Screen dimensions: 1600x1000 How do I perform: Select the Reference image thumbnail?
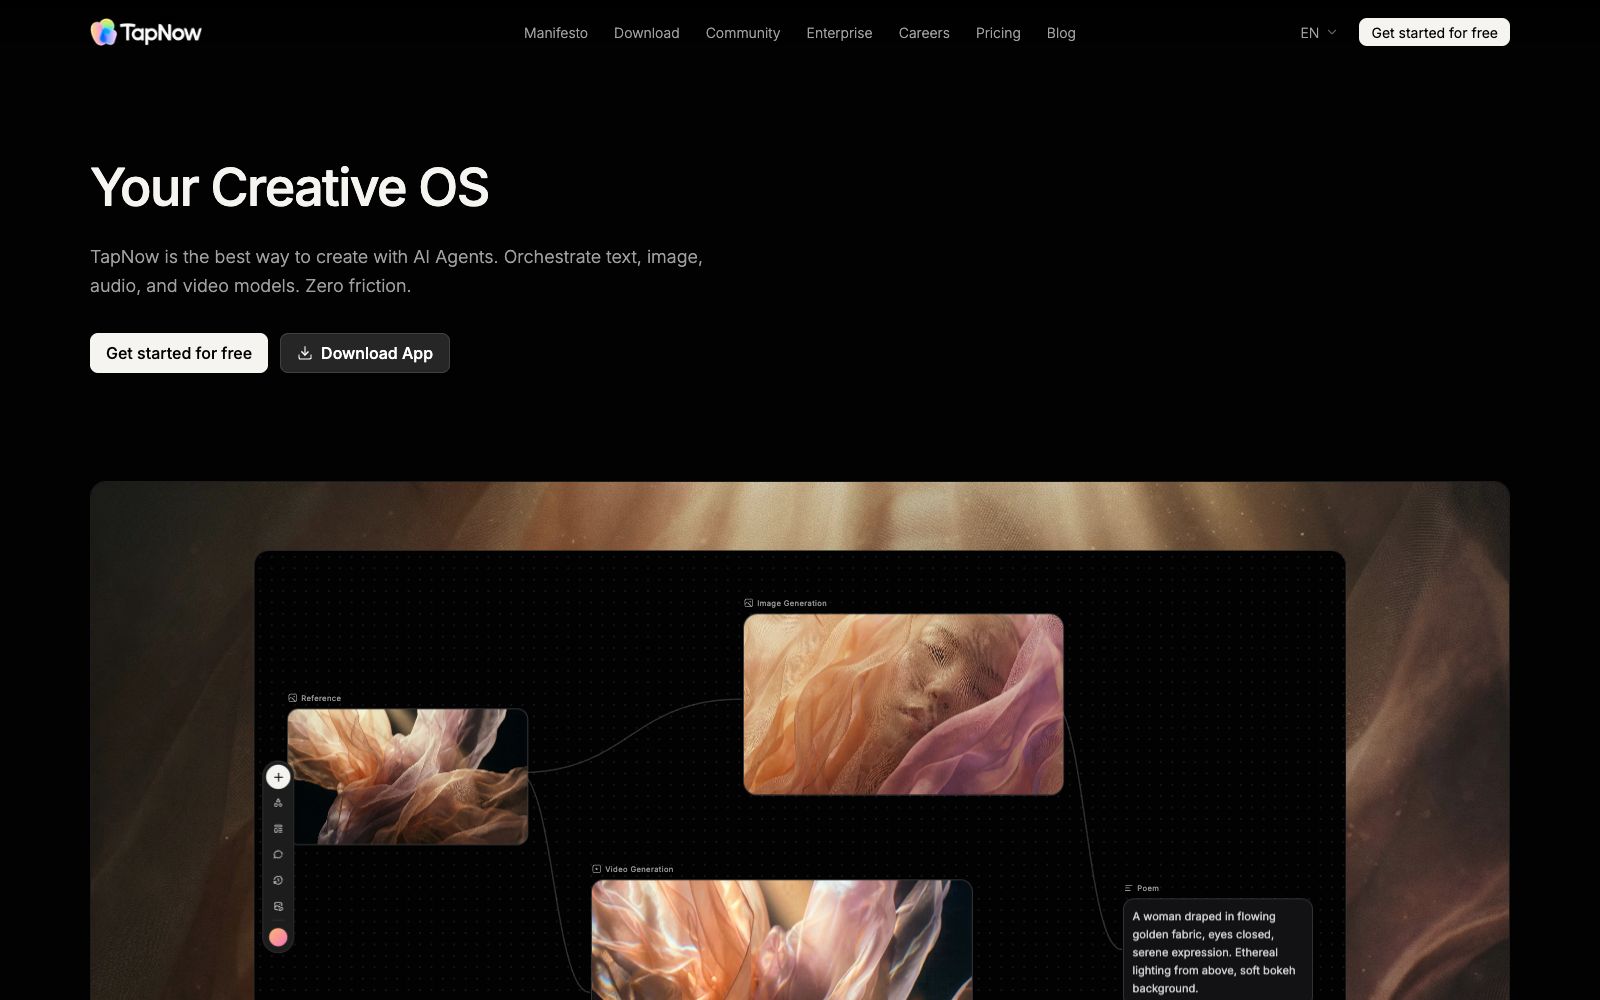click(x=408, y=777)
